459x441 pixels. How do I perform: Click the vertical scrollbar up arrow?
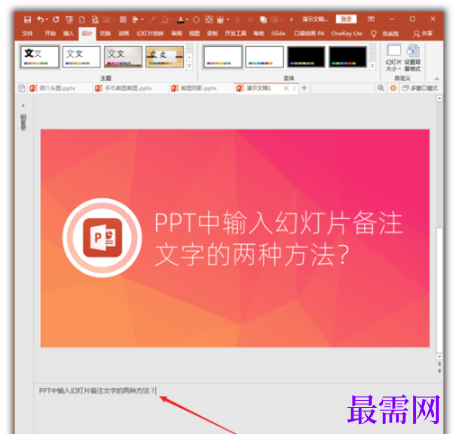[x=440, y=98]
